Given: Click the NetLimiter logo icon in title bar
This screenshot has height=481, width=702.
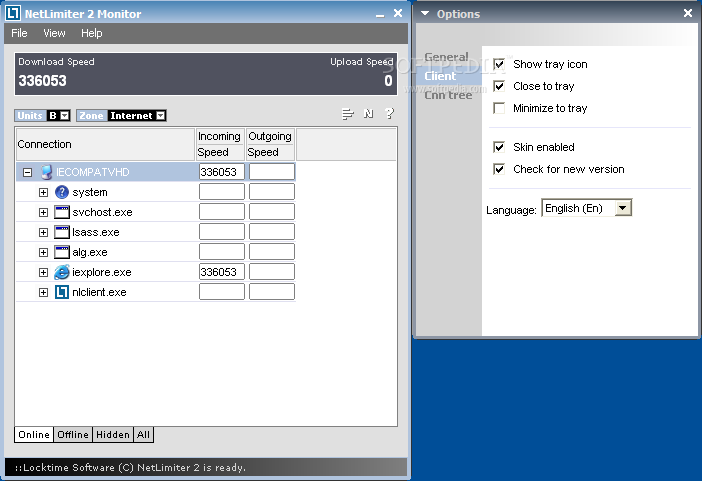Looking at the screenshot, I should (x=13, y=13).
